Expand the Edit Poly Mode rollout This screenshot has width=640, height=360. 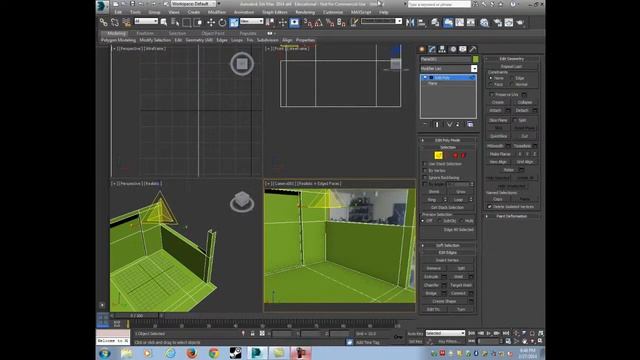pos(448,140)
